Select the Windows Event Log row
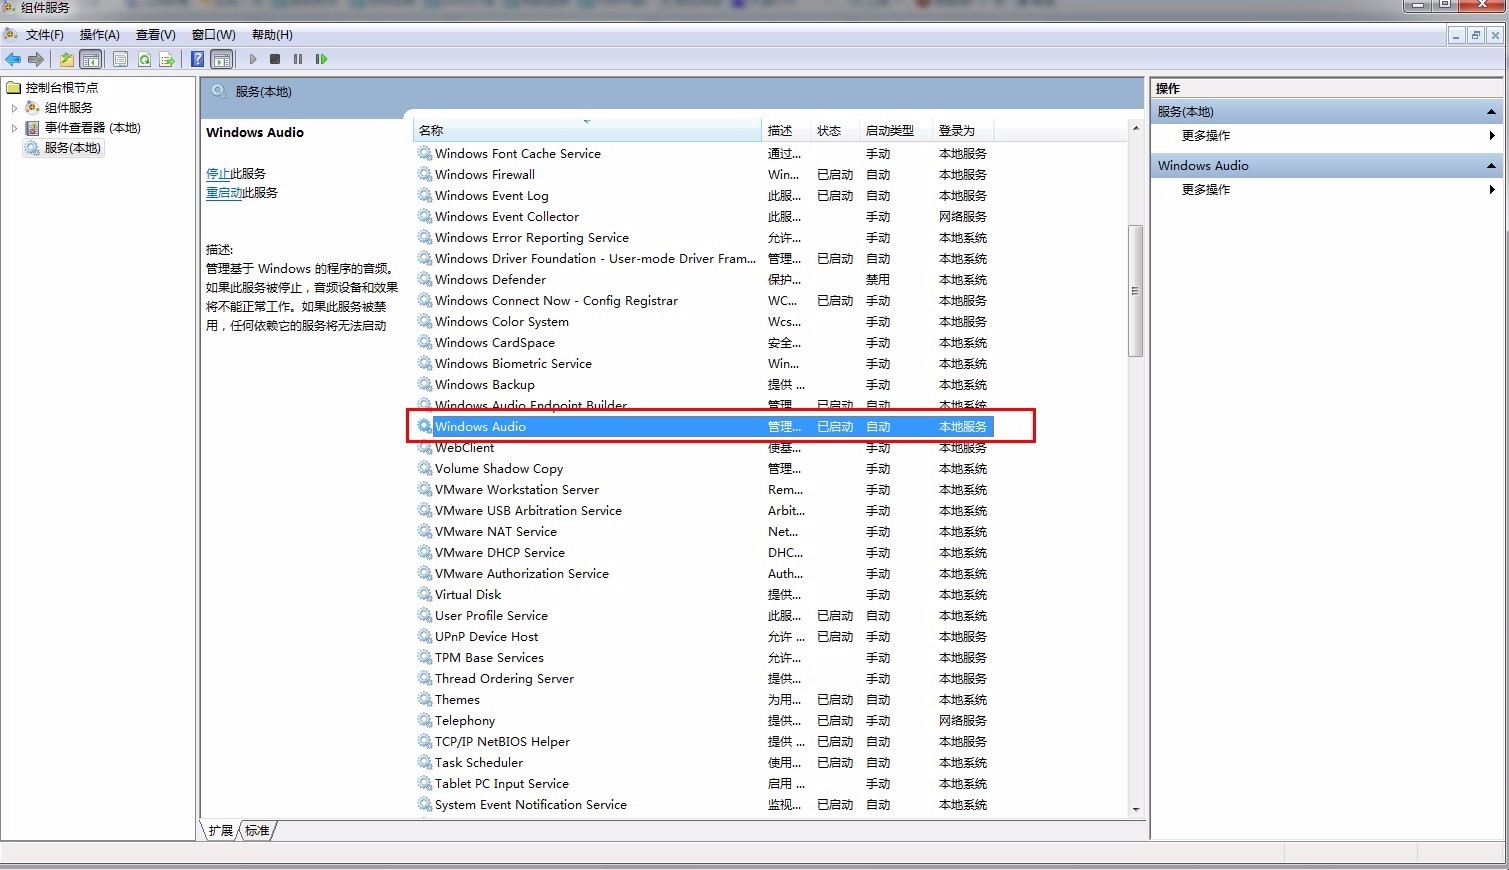1509x870 pixels. click(x=703, y=195)
